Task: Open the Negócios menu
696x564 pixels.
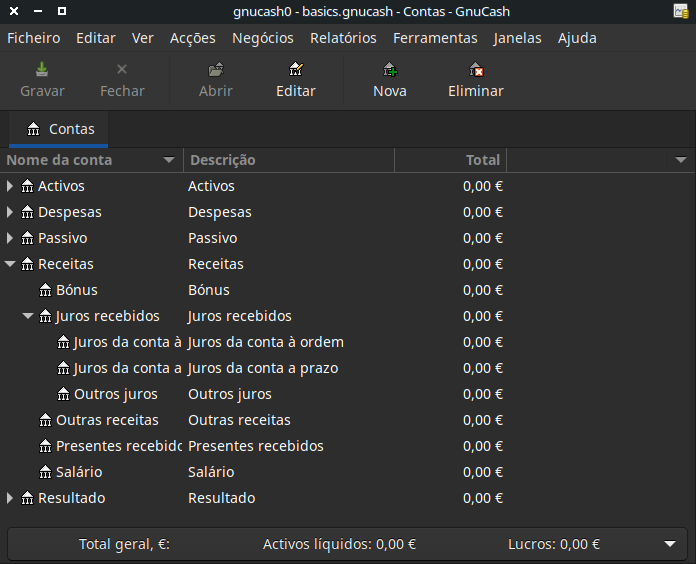Action: point(263,38)
